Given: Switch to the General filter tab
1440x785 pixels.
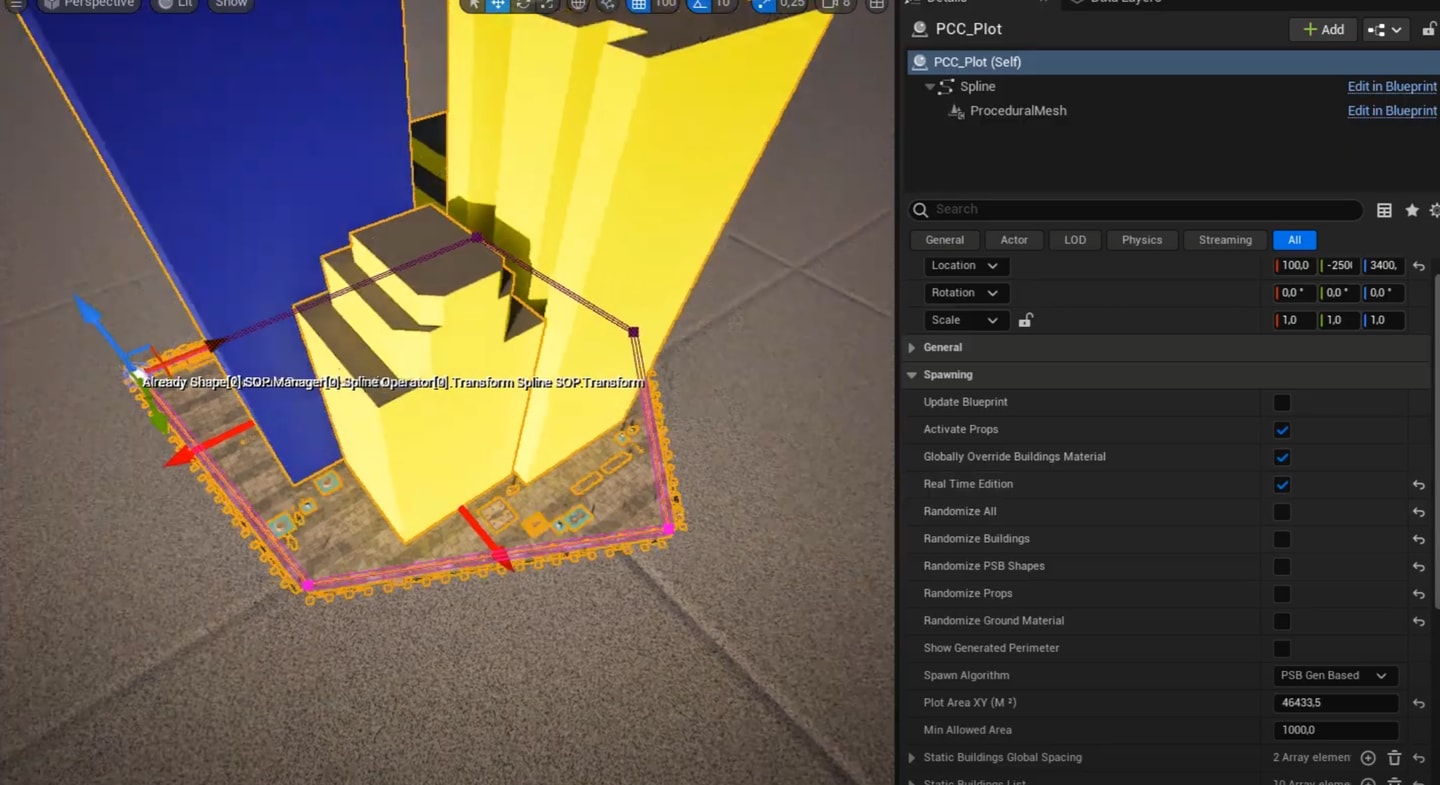Looking at the screenshot, I should (x=944, y=240).
